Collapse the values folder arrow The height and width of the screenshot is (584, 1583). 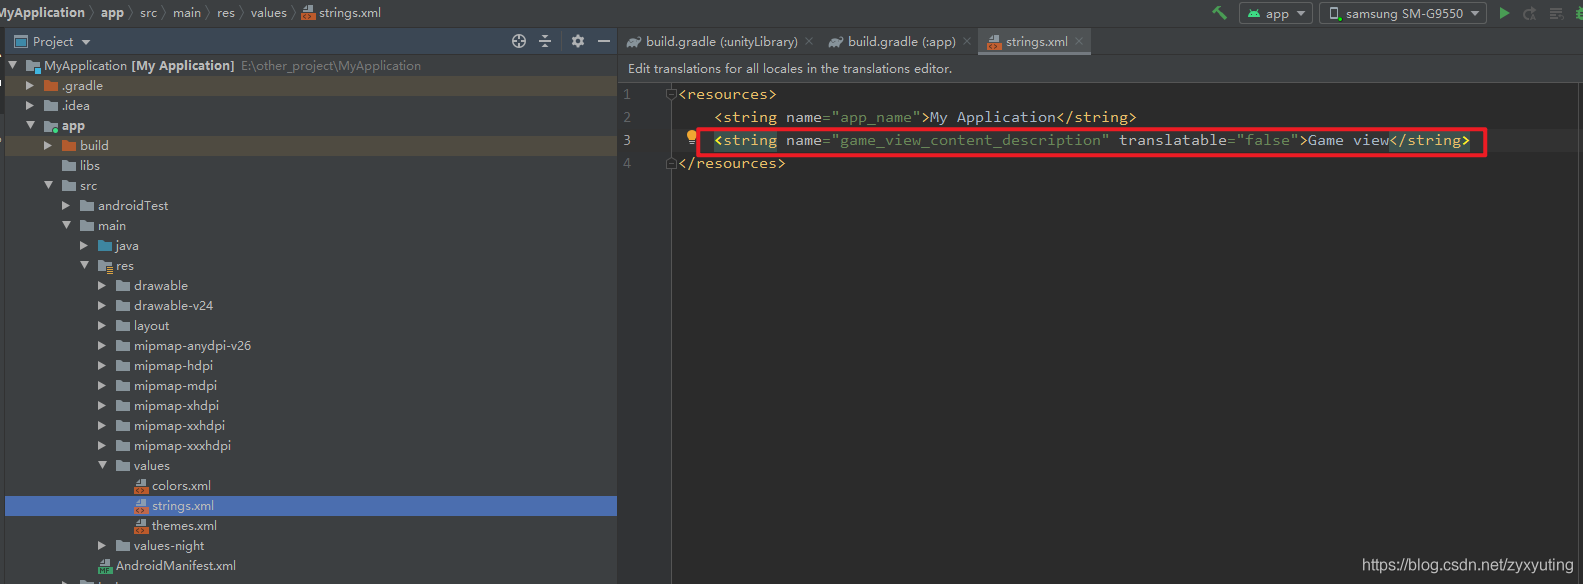pos(102,465)
